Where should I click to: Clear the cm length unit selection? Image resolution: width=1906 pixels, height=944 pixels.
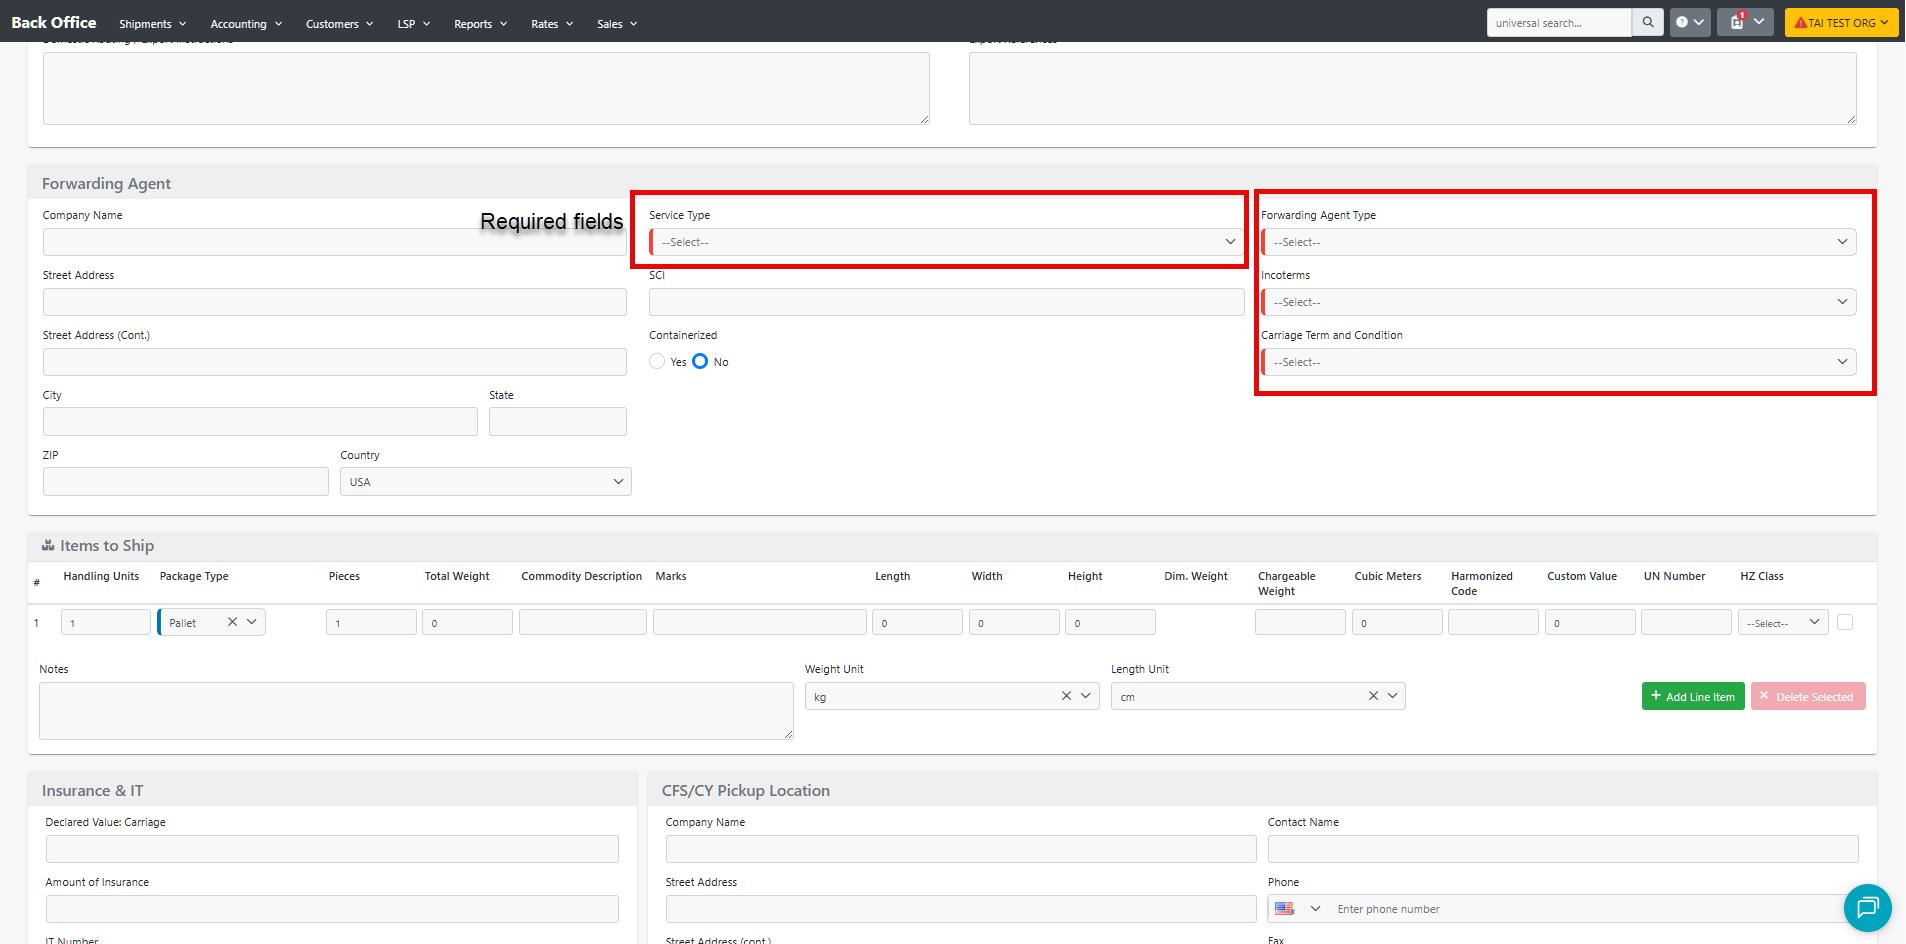(x=1373, y=696)
